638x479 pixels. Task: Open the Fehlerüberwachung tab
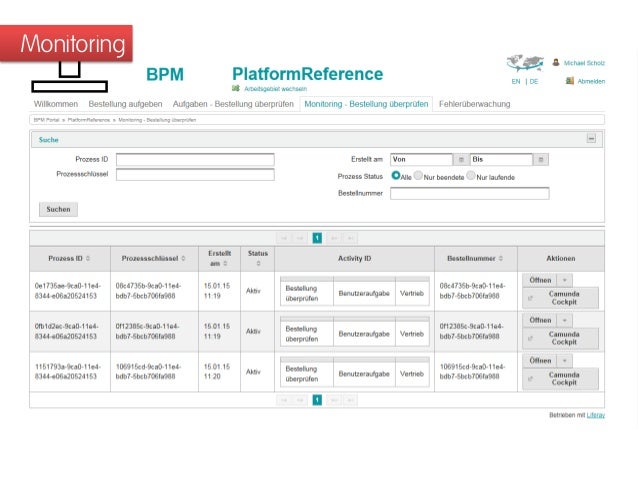point(474,104)
